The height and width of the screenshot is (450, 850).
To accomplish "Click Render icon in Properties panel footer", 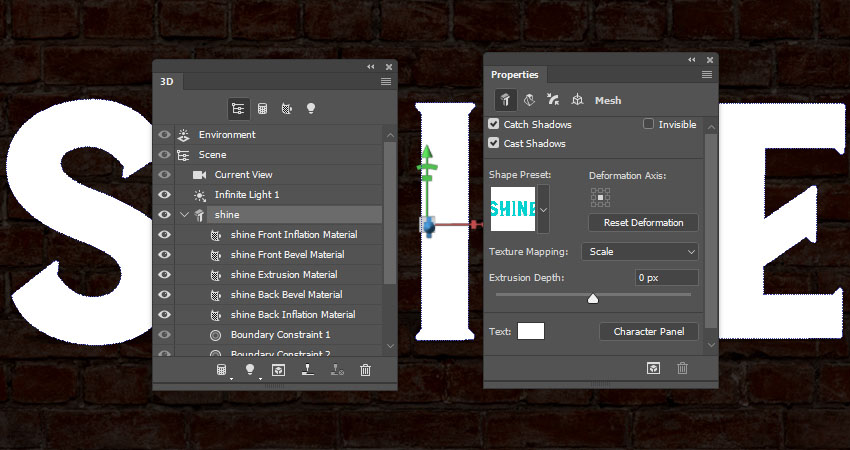I will coord(653,368).
